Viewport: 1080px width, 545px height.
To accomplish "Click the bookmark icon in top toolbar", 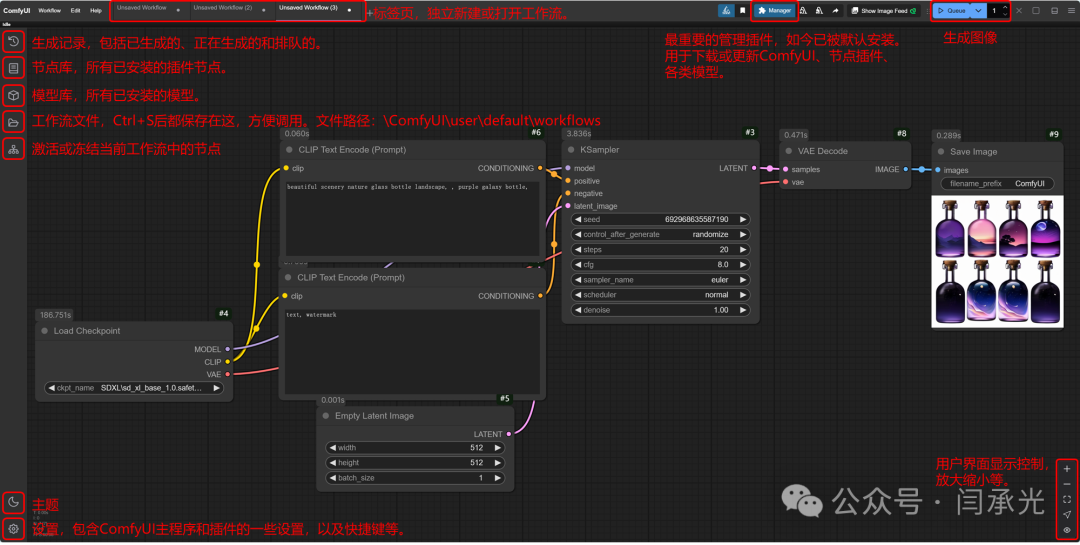I will [x=742, y=10].
